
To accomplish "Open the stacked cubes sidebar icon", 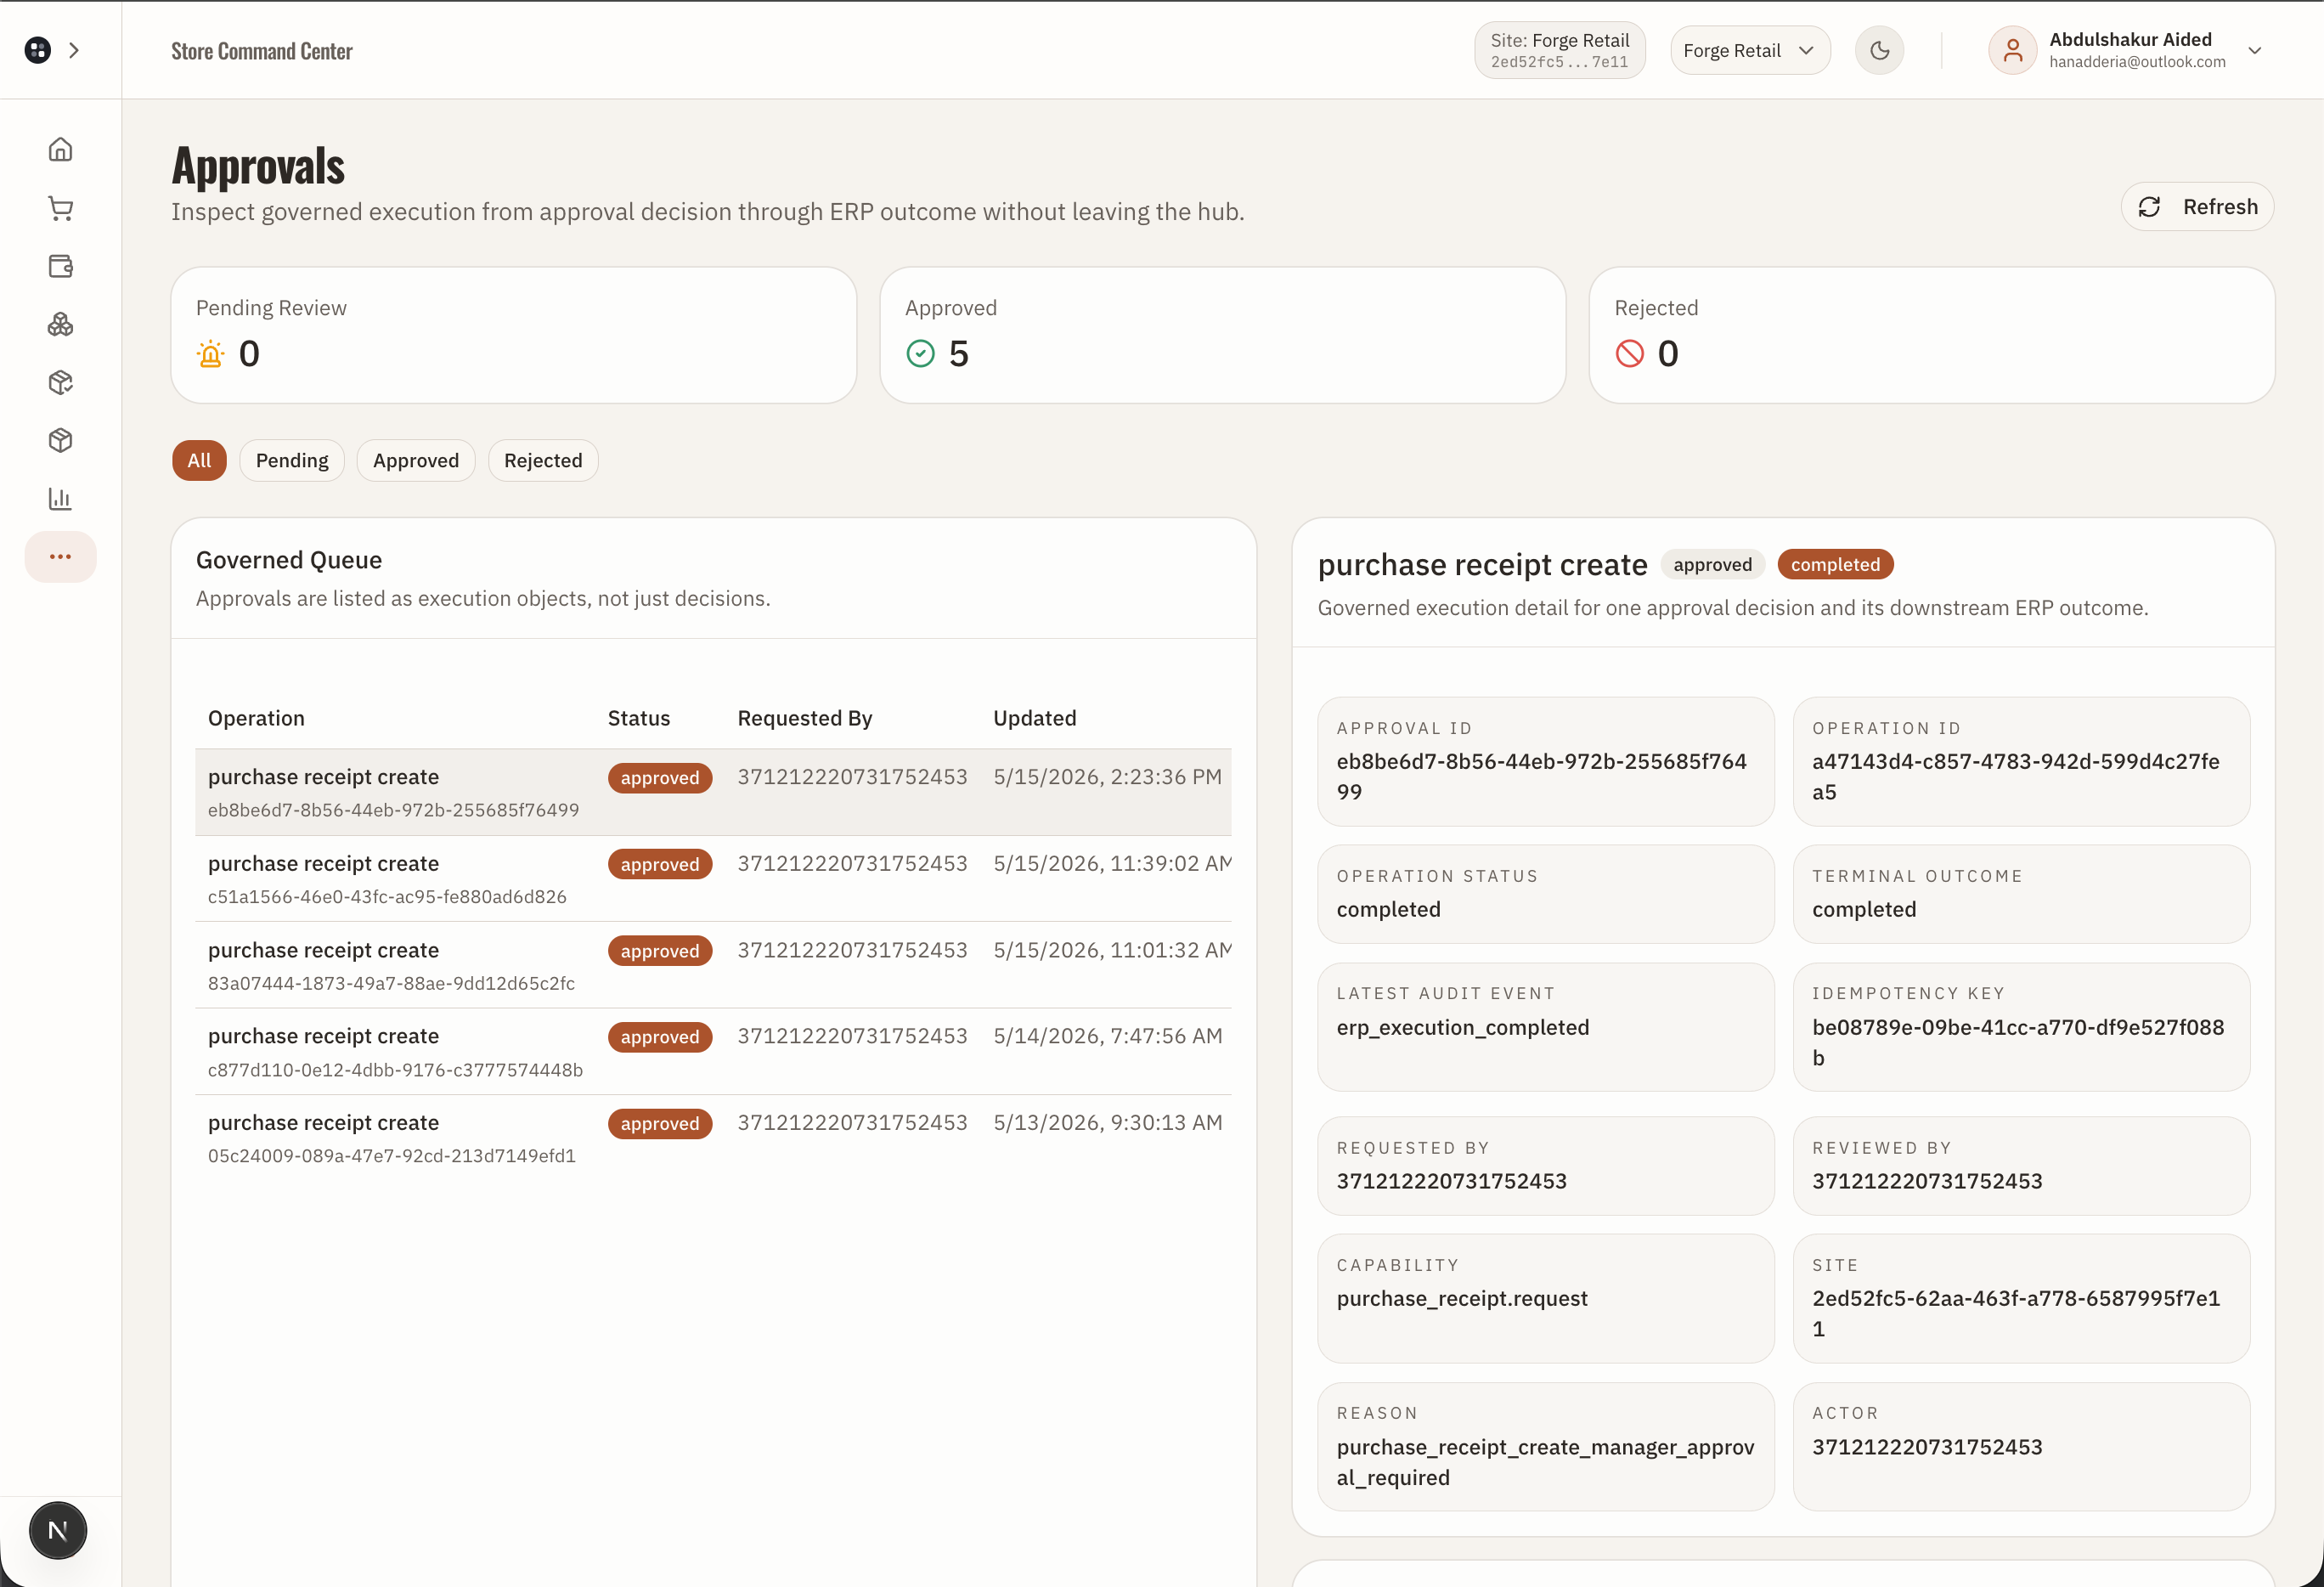I will point(60,324).
